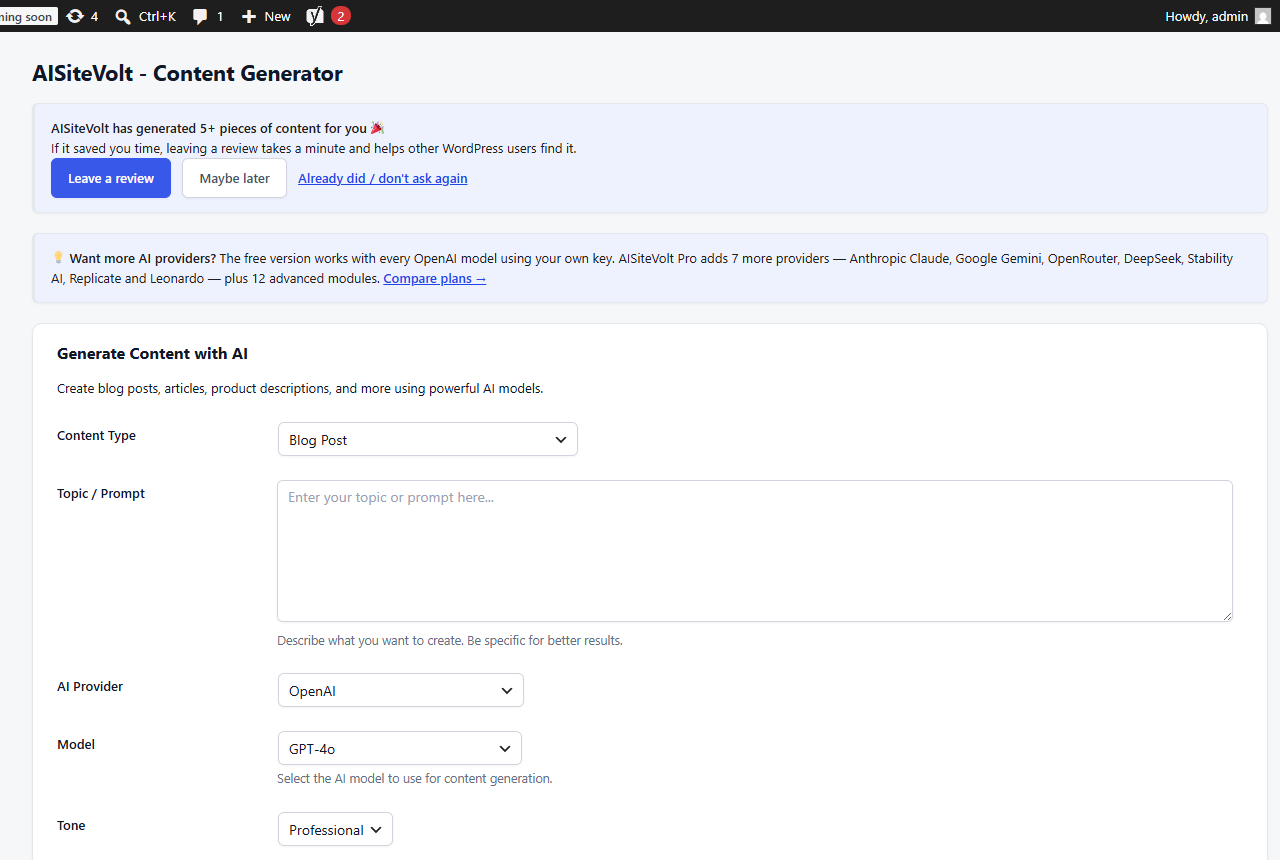Click the red Yoast notification badge showing 2
This screenshot has width=1280, height=860.
tap(340, 16)
